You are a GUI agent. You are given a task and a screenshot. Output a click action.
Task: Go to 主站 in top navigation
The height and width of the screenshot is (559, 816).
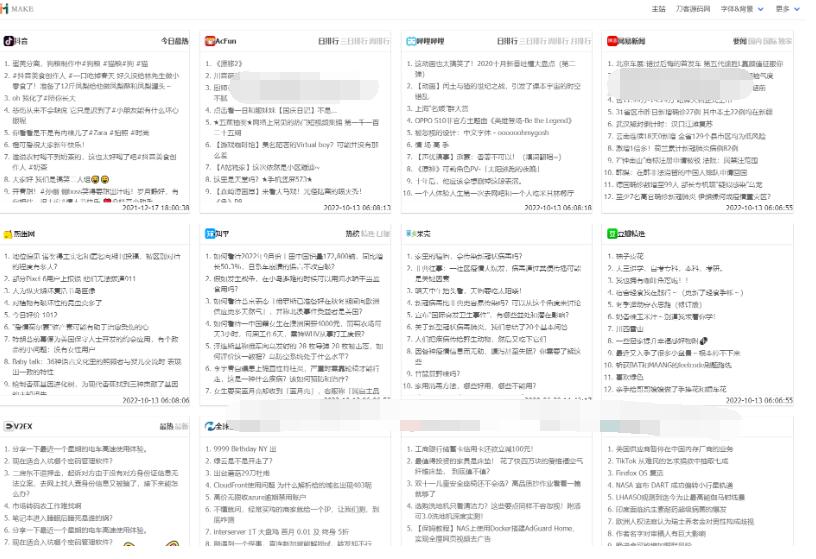tap(658, 9)
